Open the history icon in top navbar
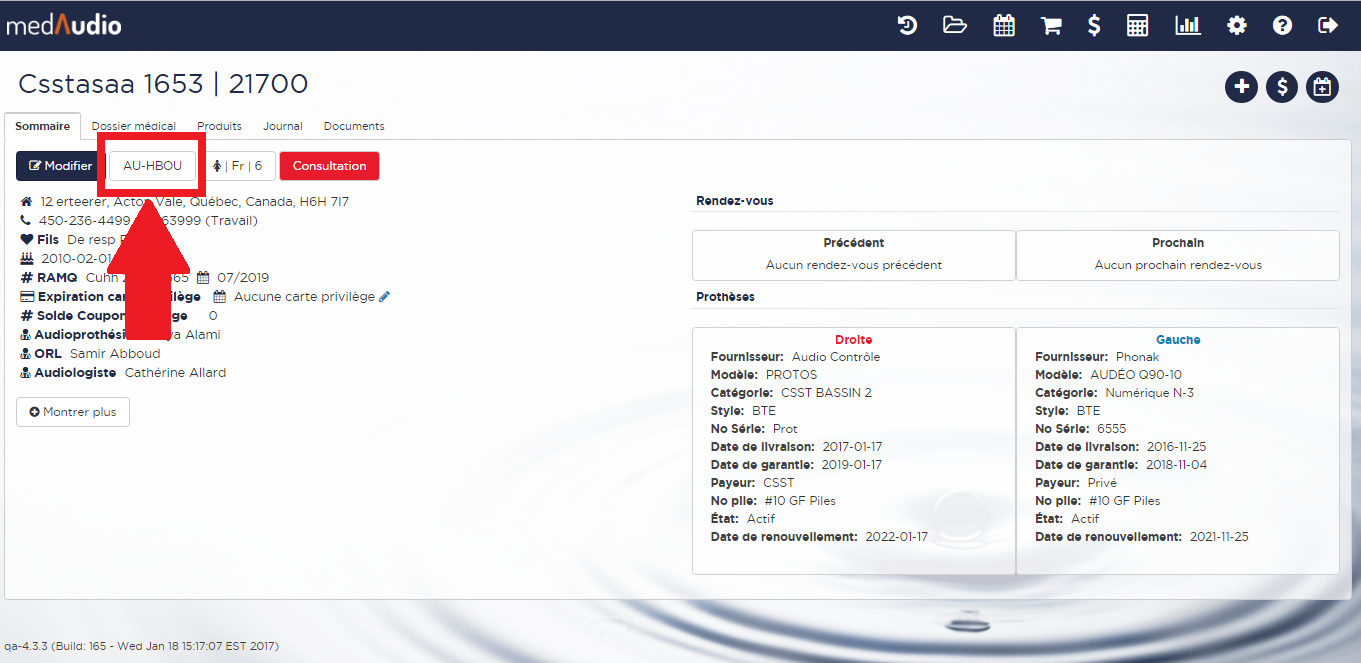Image resolution: width=1361 pixels, height=663 pixels. coord(907,26)
